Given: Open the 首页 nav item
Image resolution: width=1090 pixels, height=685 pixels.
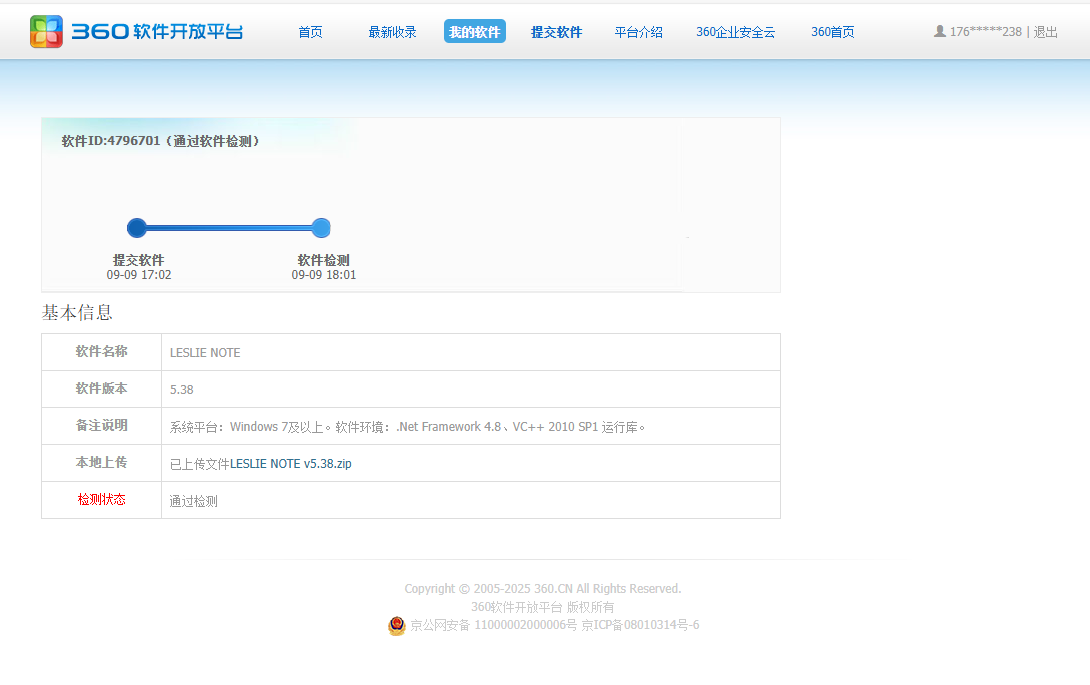Looking at the screenshot, I should 310,32.
